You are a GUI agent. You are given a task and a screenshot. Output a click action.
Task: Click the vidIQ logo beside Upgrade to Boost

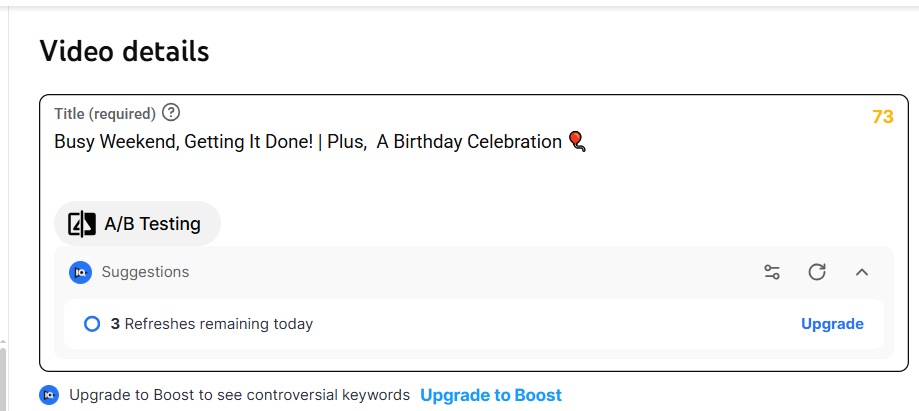(49, 395)
